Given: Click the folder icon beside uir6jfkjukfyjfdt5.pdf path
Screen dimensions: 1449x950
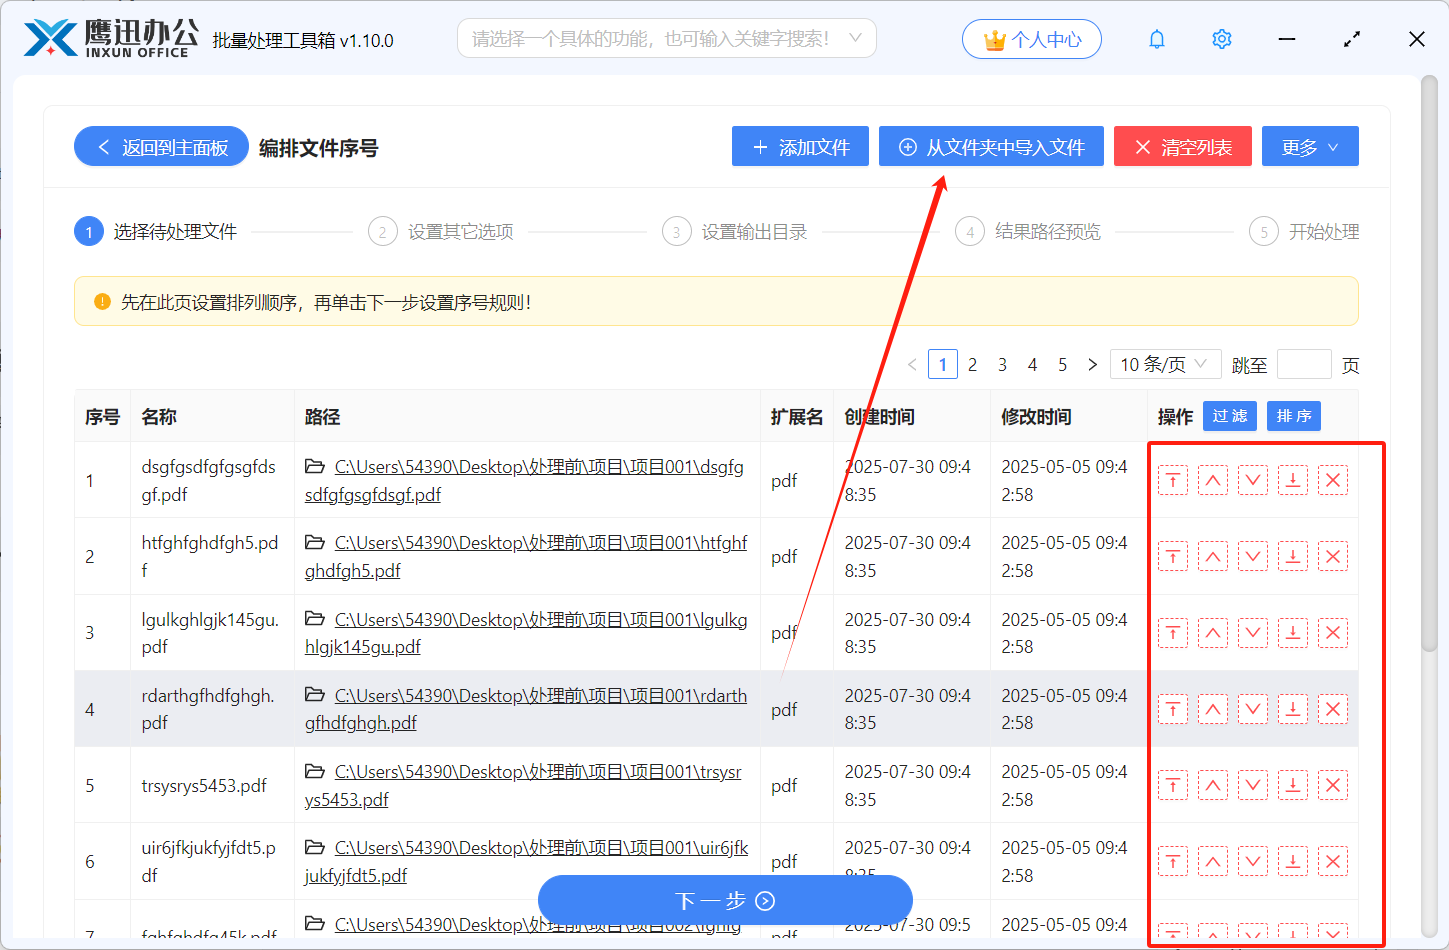Looking at the screenshot, I should tap(314, 847).
